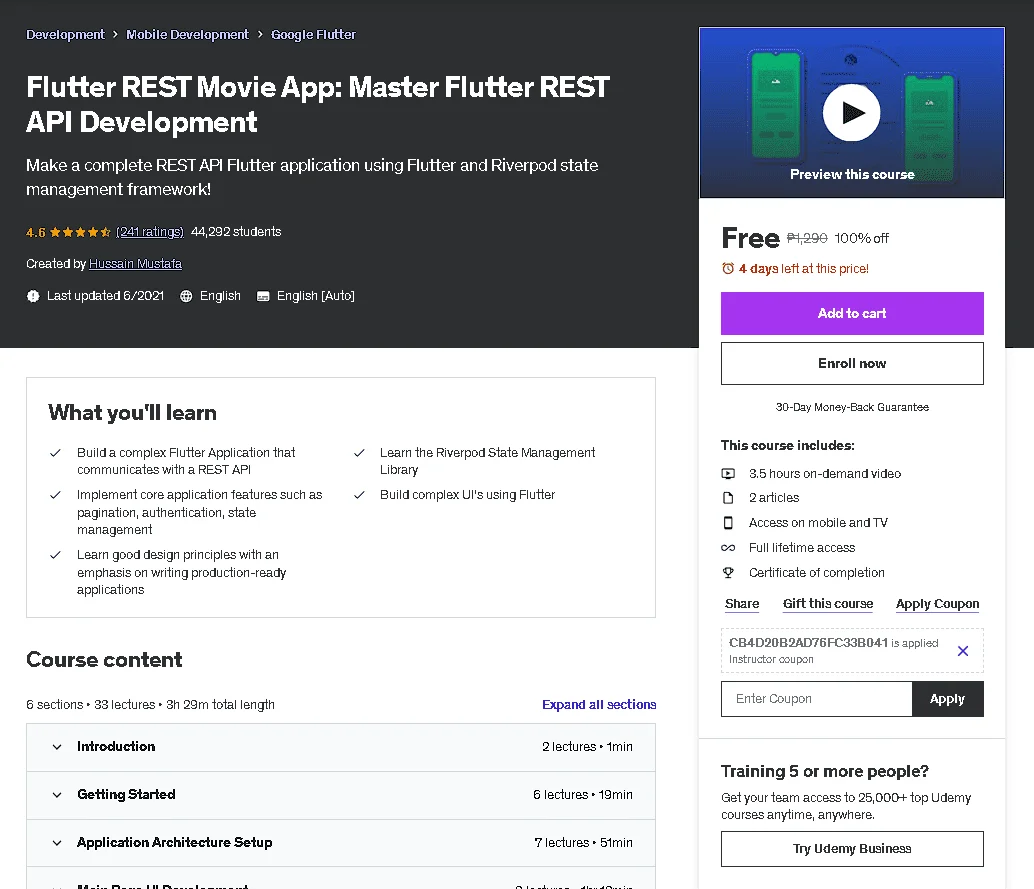Image resolution: width=1034 pixels, height=889 pixels.
Task: Click the Getting Started section title
Action: (126, 795)
